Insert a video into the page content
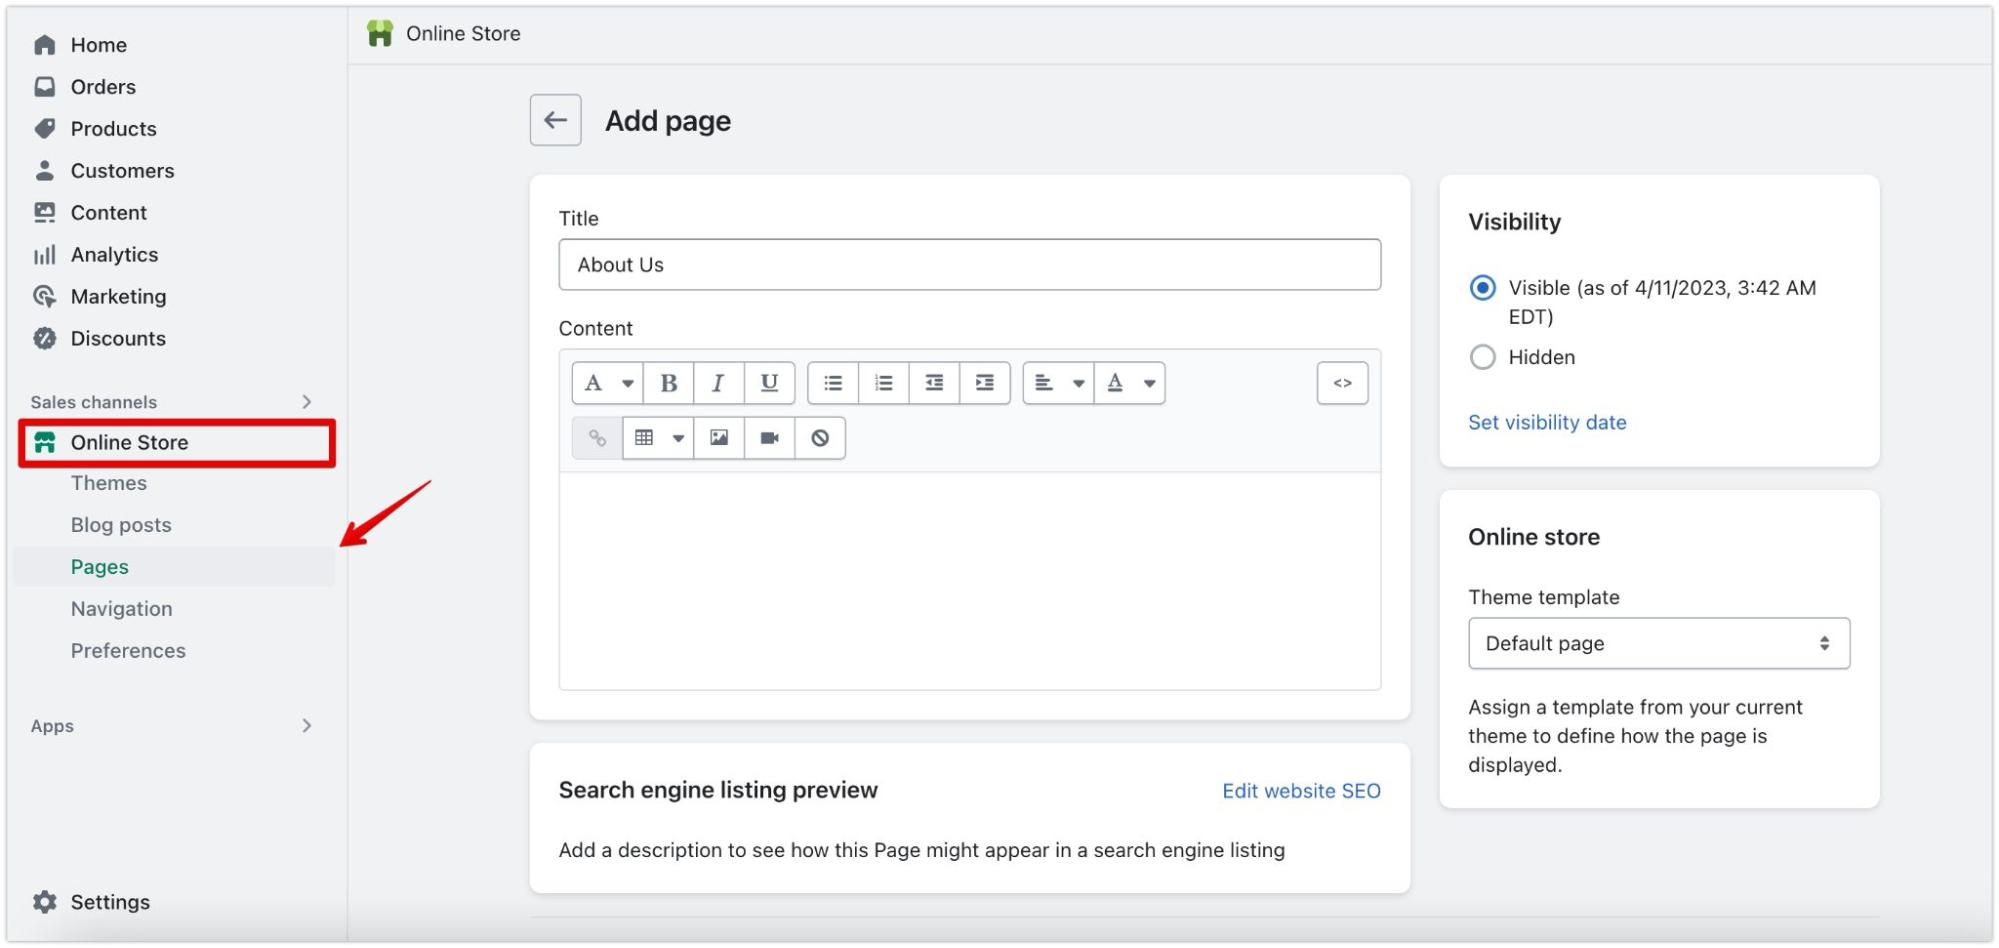1999x948 pixels. coord(769,437)
